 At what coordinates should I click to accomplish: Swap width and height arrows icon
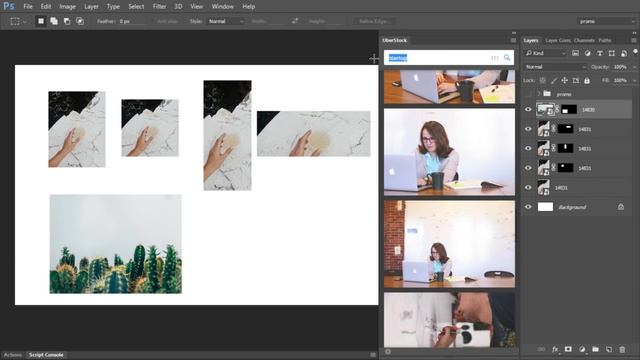(295, 21)
